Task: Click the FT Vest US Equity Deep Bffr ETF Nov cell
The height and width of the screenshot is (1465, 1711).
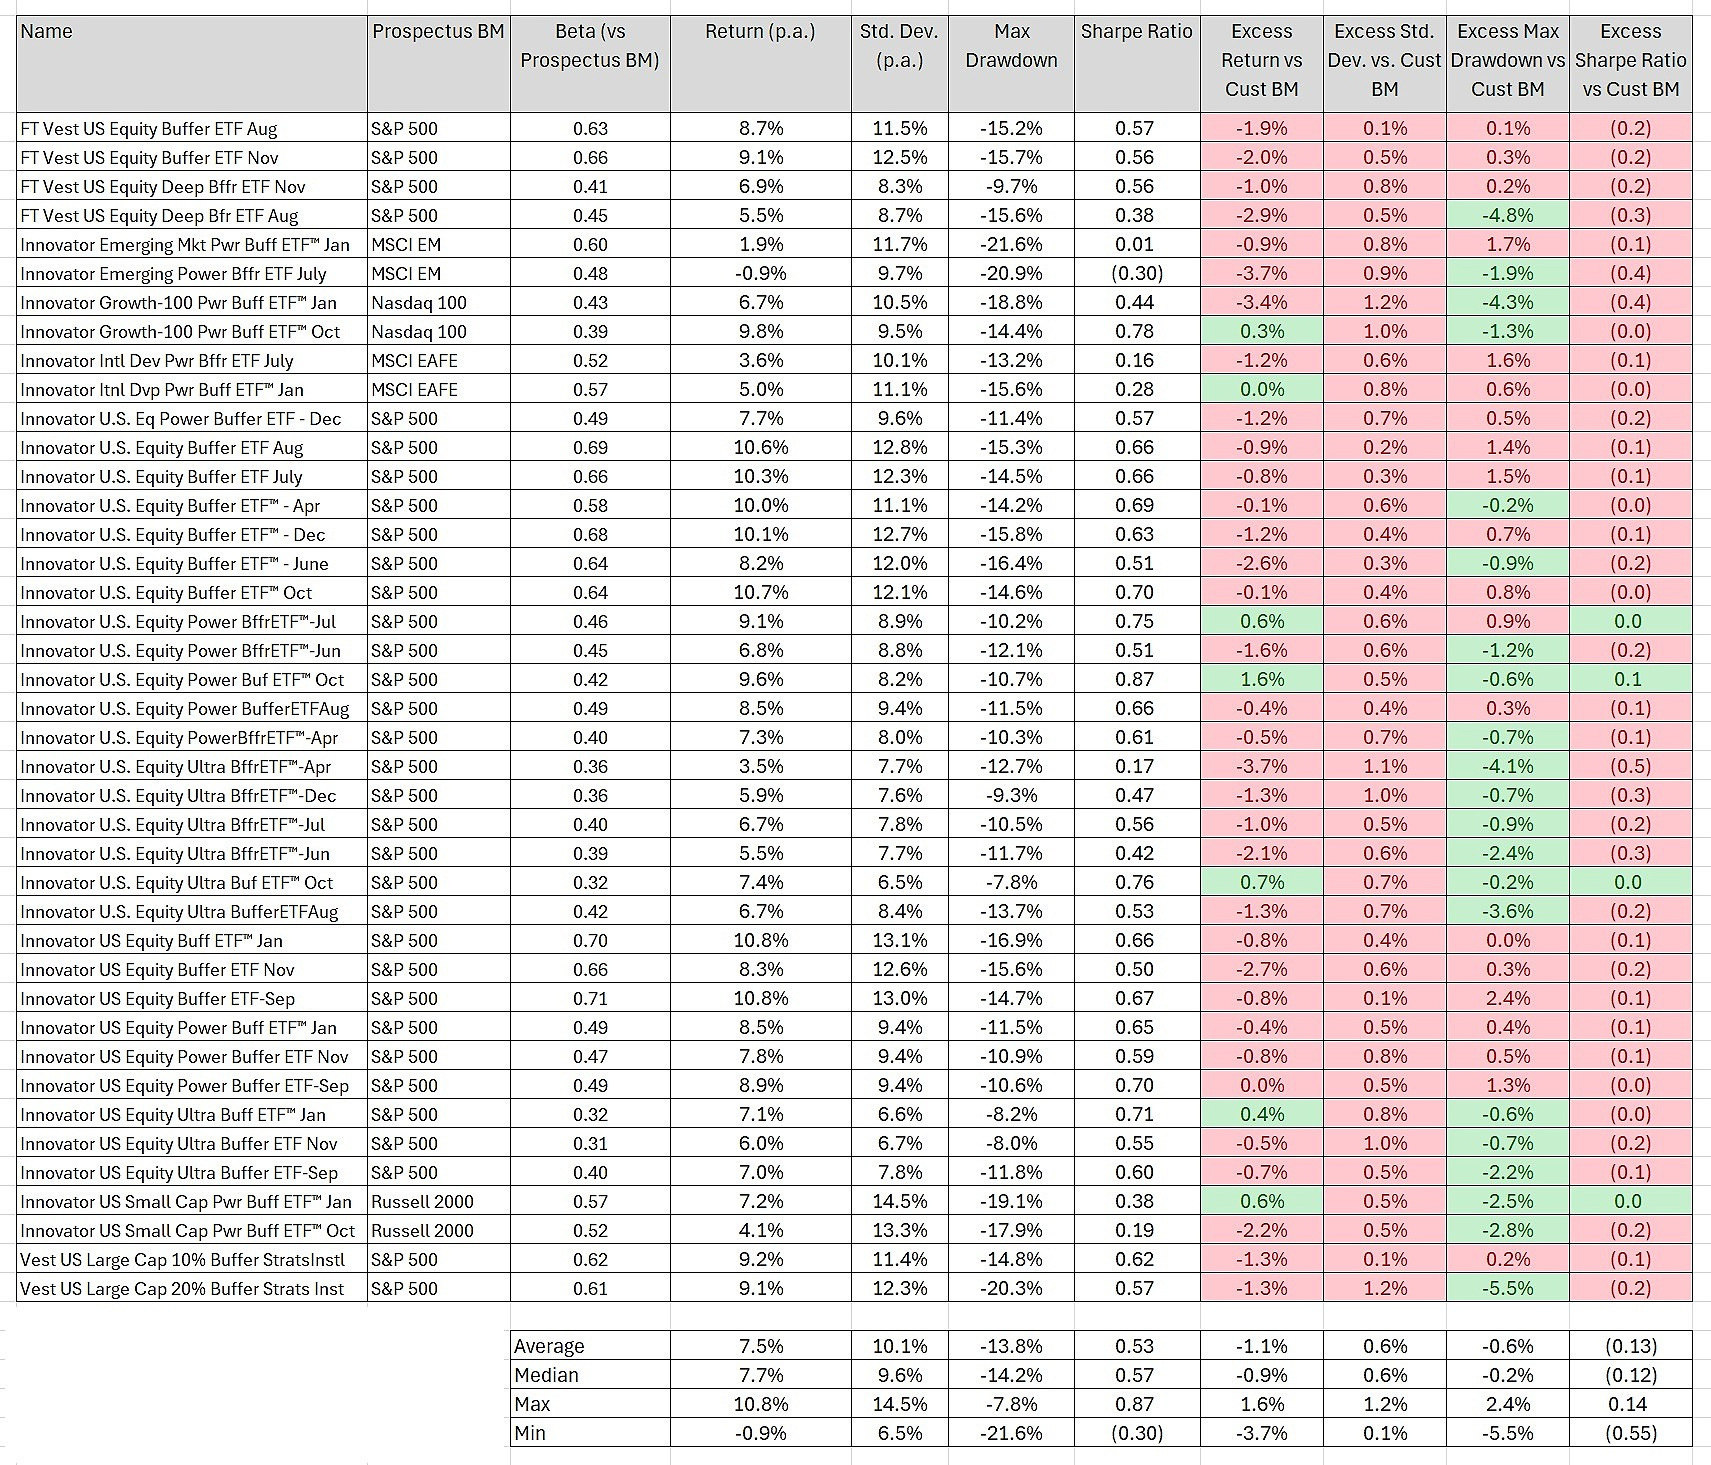Action: coord(192,186)
